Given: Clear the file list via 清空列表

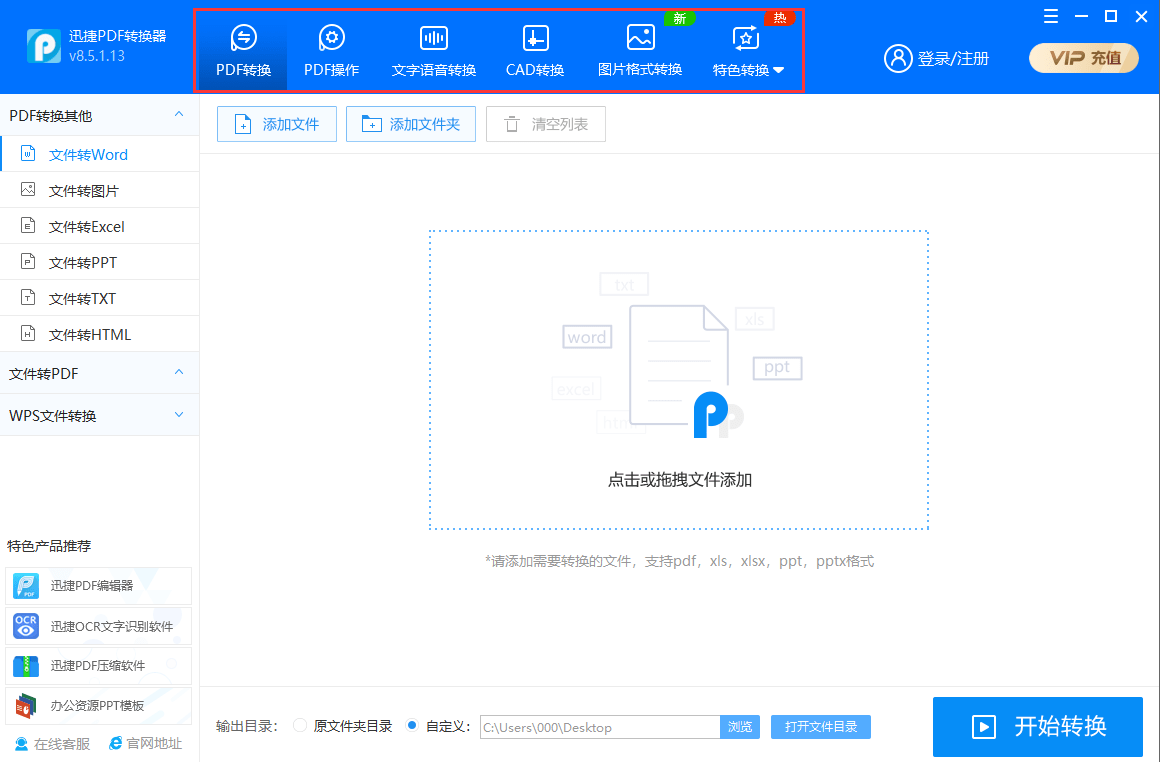Looking at the screenshot, I should pyautogui.click(x=545, y=123).
